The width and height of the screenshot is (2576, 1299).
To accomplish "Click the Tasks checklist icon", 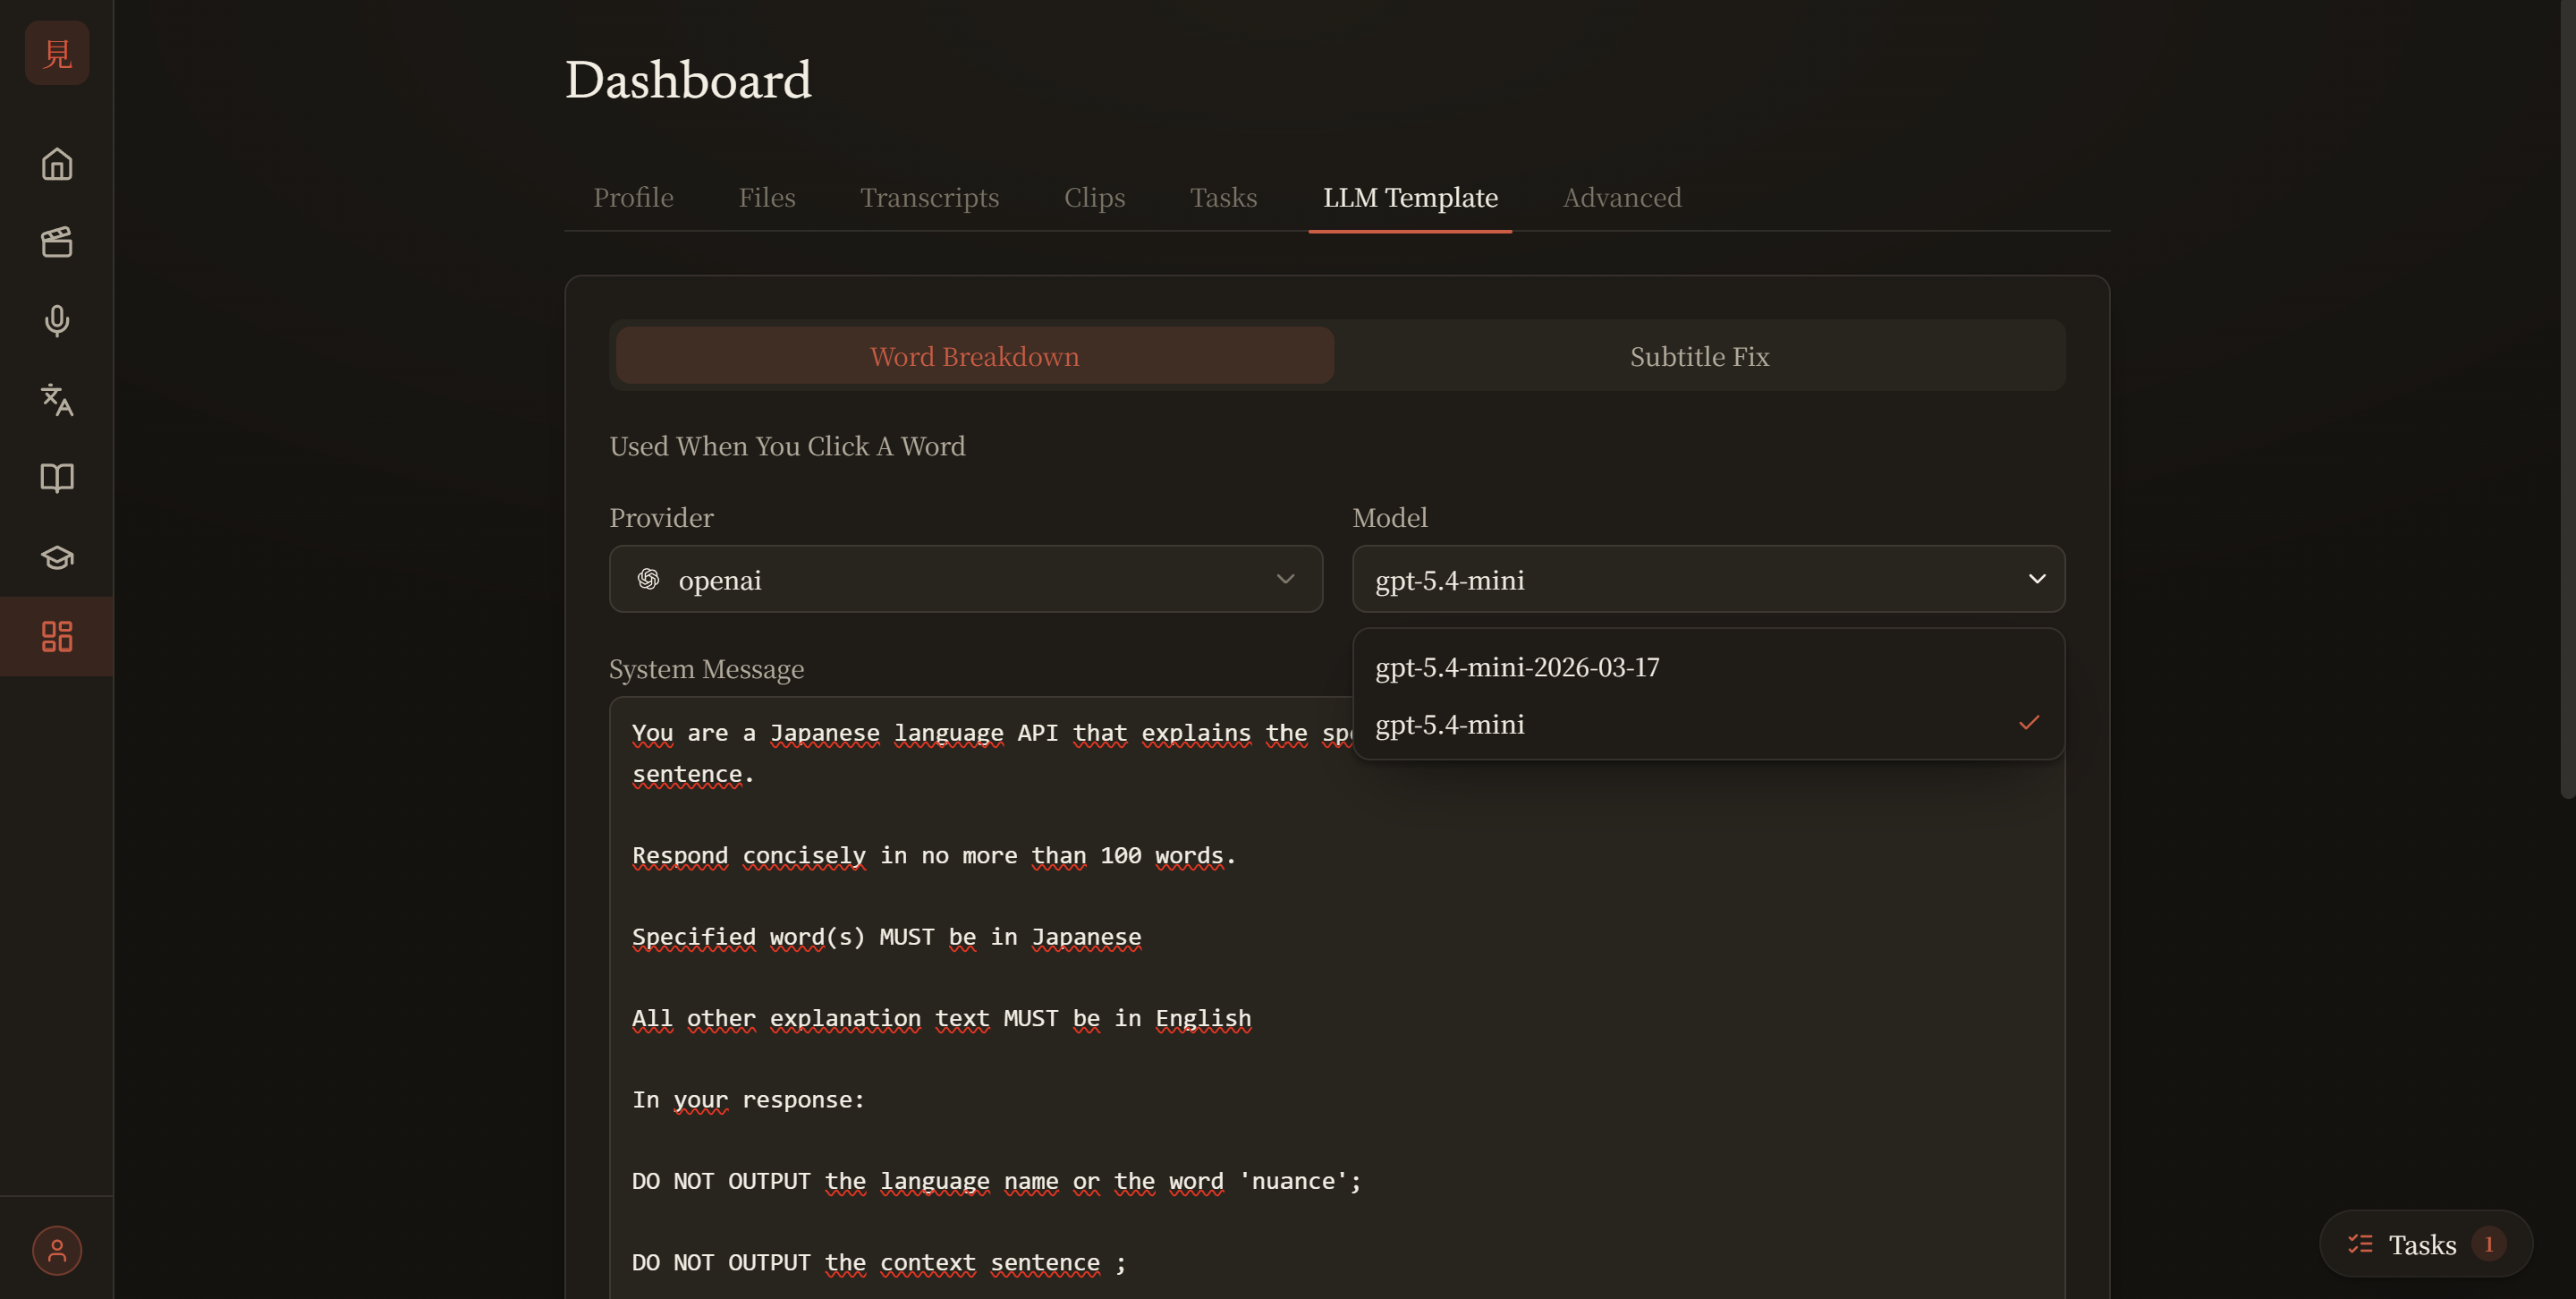I will pos(2360,1244).
